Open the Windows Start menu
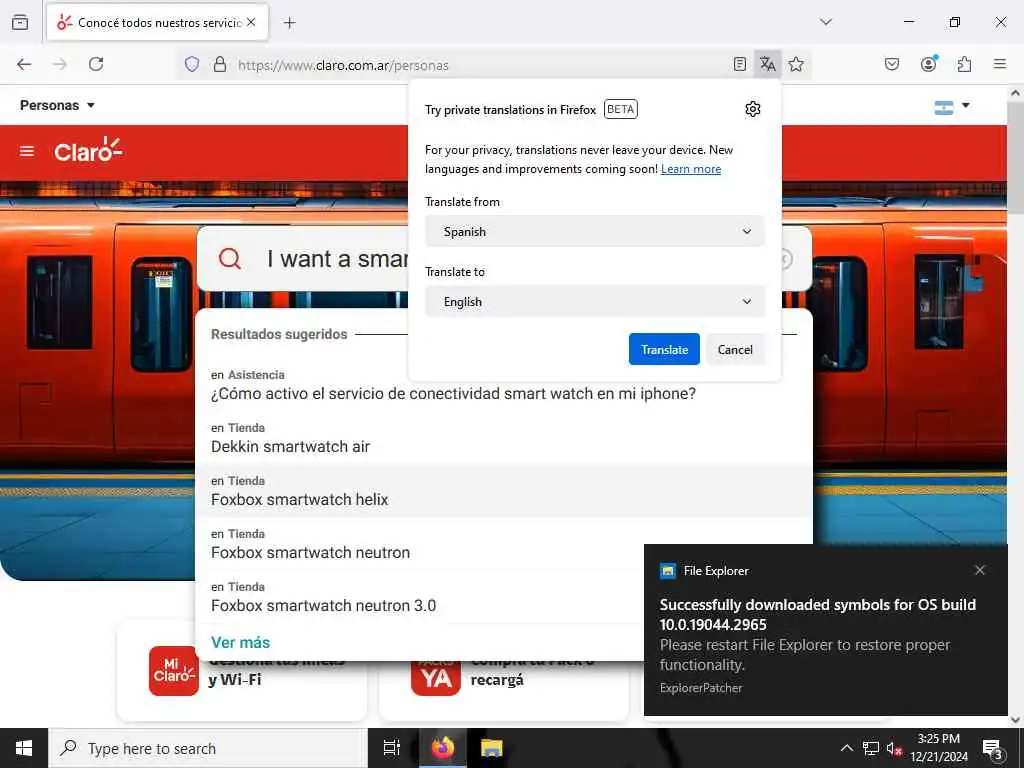The image size is (1024, 768). (24, 748)
